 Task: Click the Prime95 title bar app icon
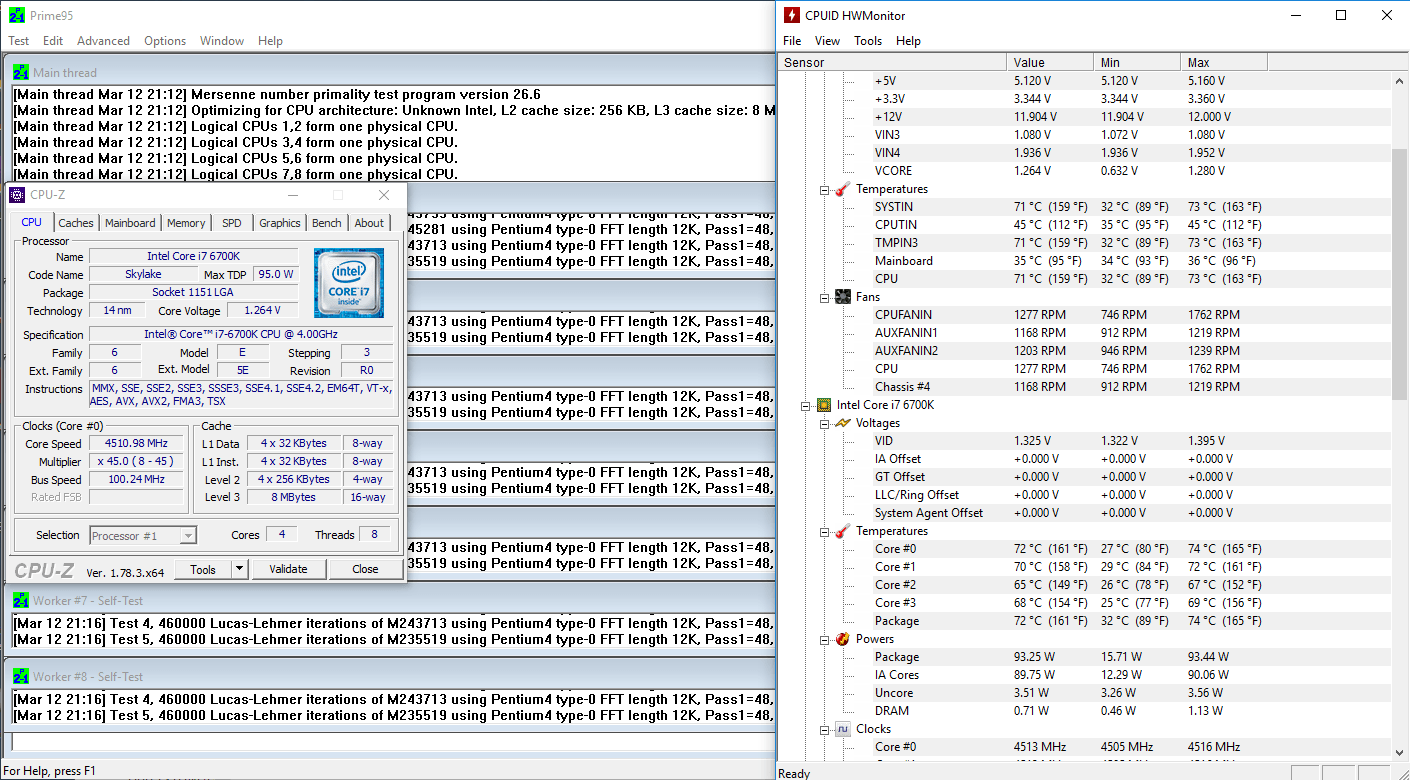coord(18,15)
